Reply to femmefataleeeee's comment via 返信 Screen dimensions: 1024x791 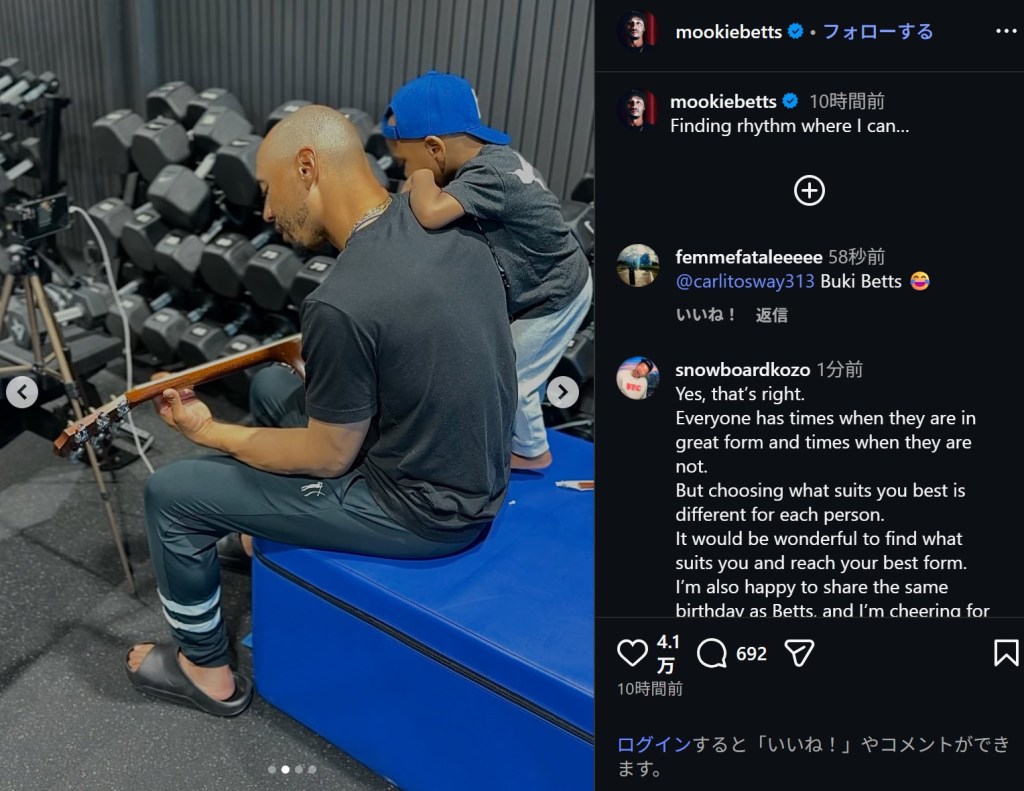(771, 315)
